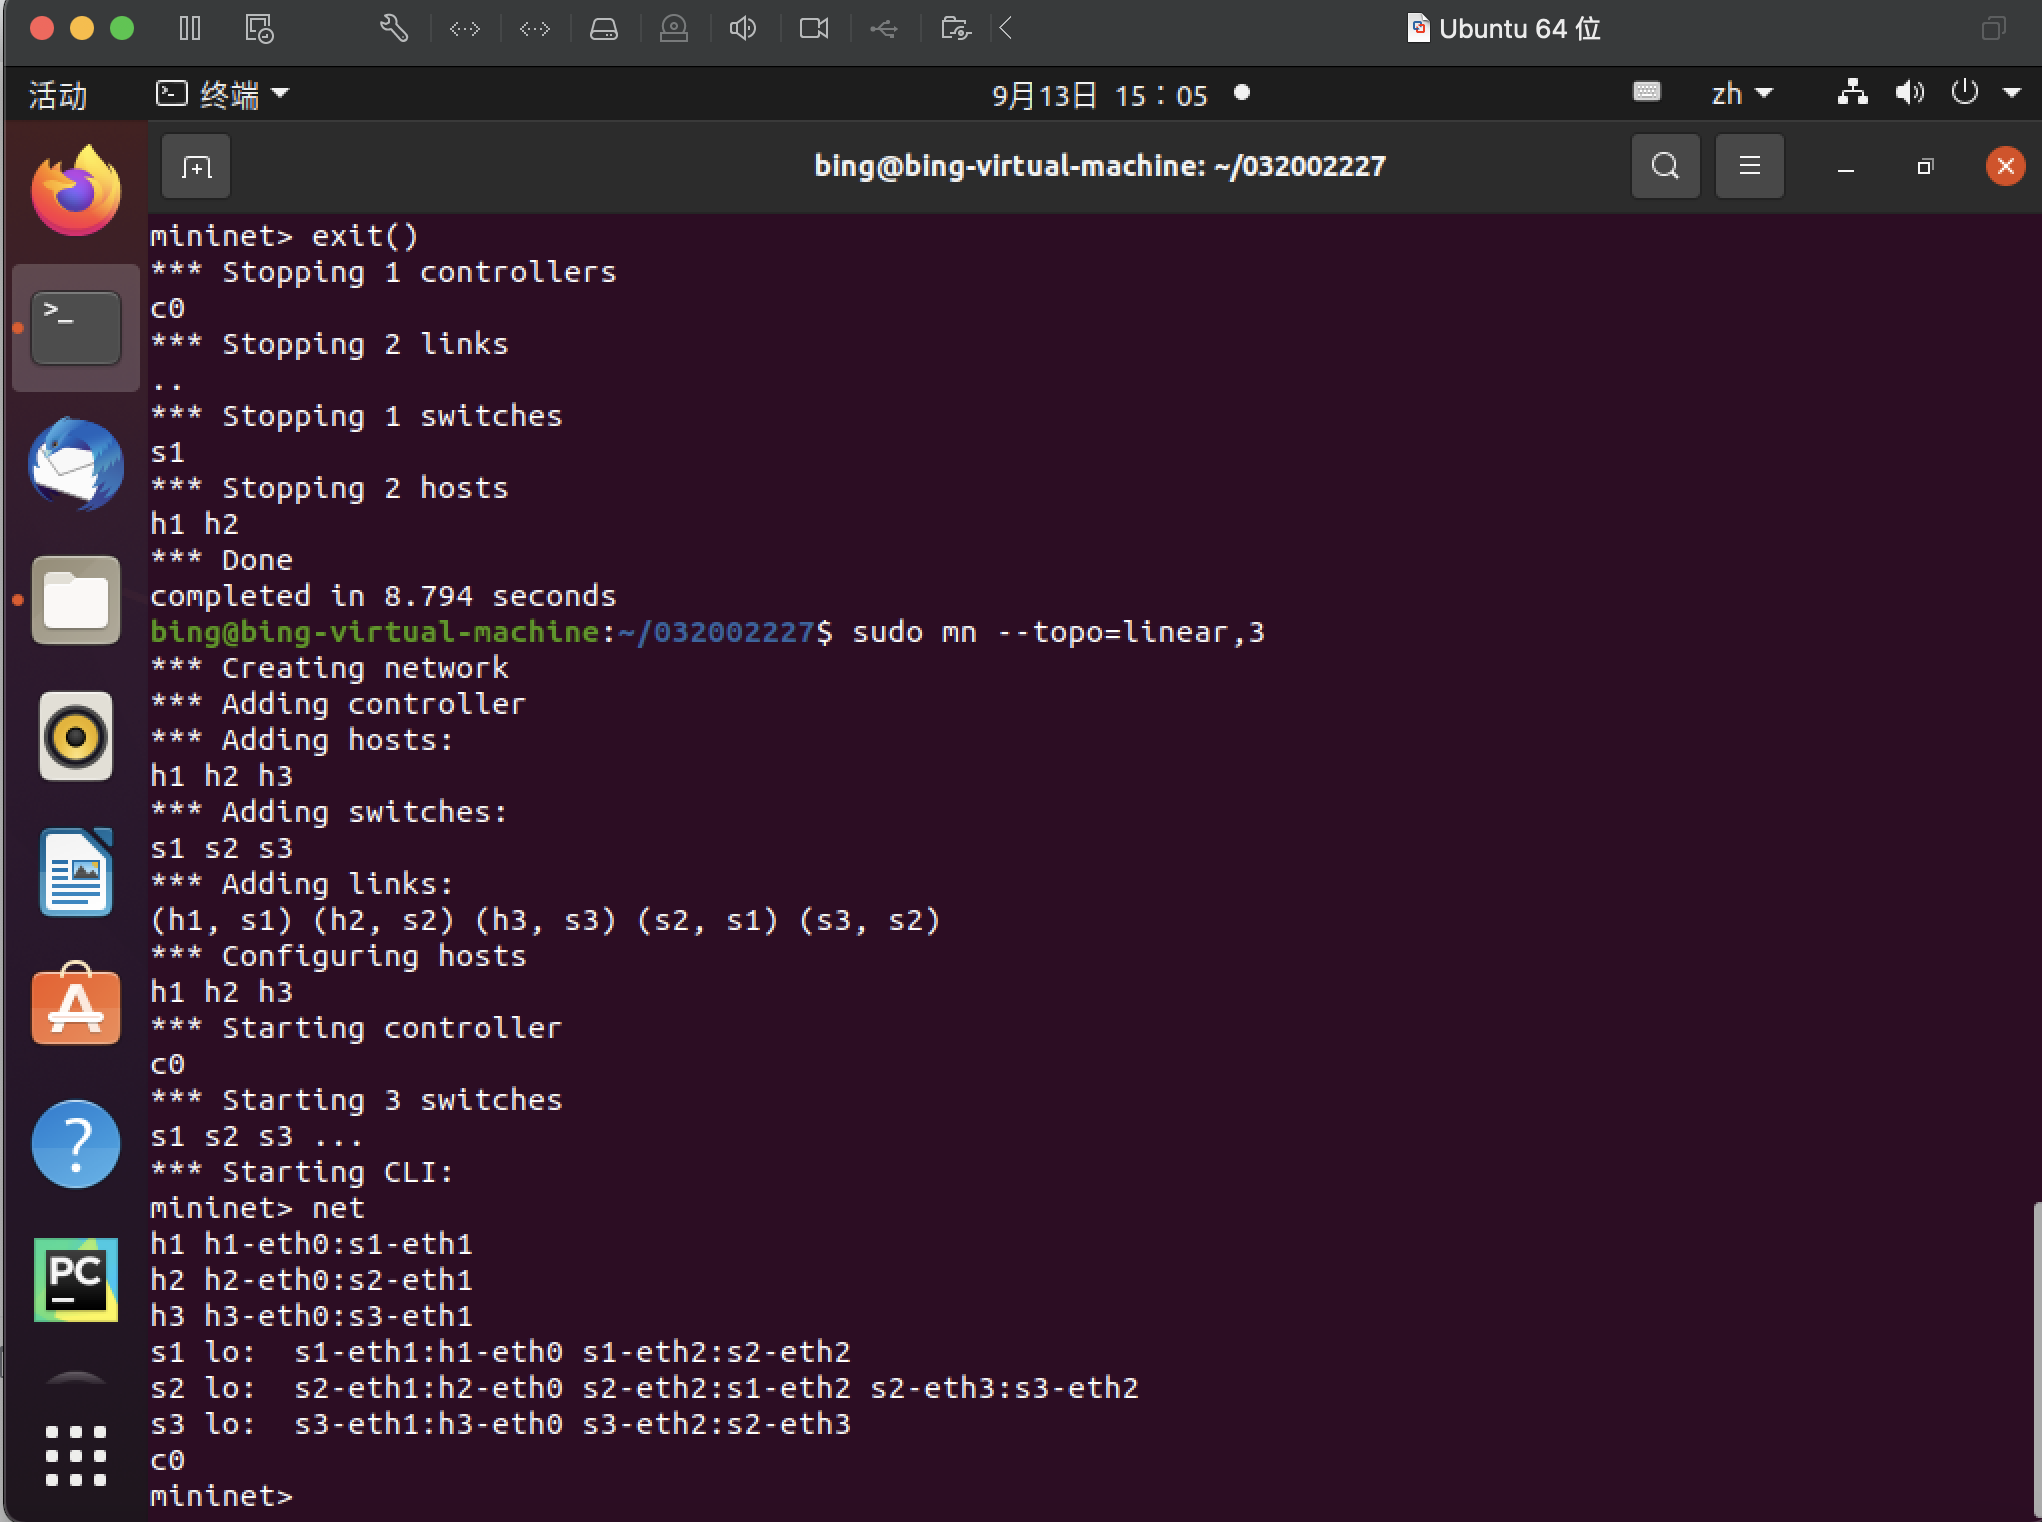Open Thunderbird mail from dock
The image size is (2042, 1522).
pyautogui.click(x=76, y=464)
